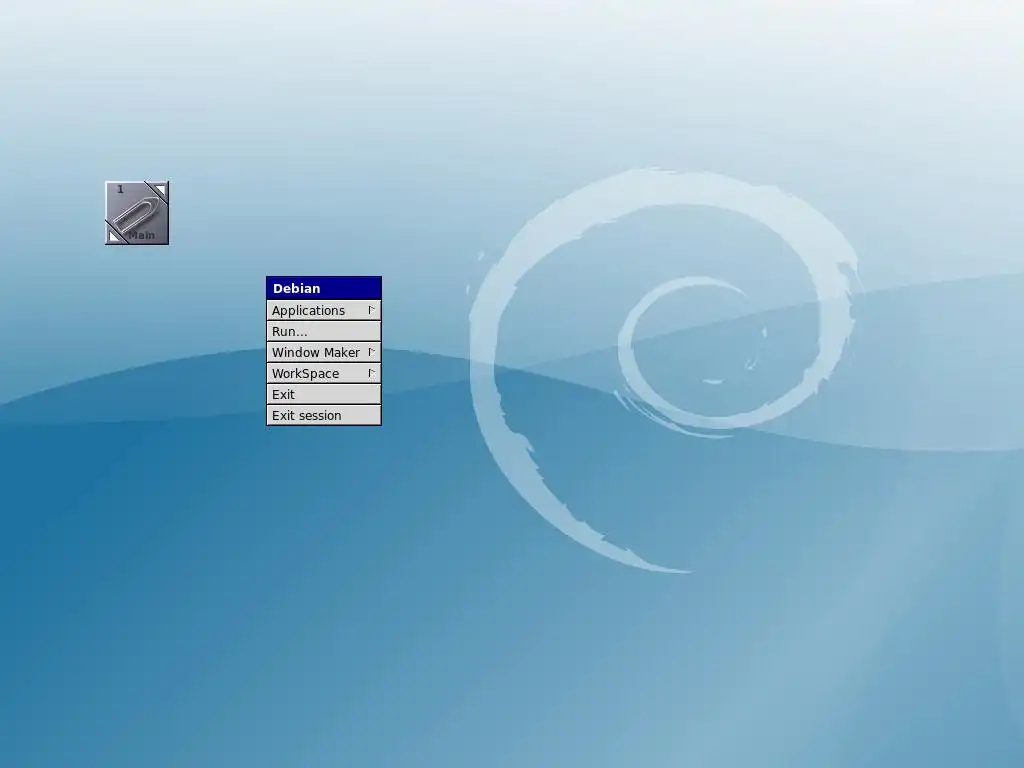Screen dimensions: 1024x768
Task: Choose Run... from the Debian menu
Action: 324,331
